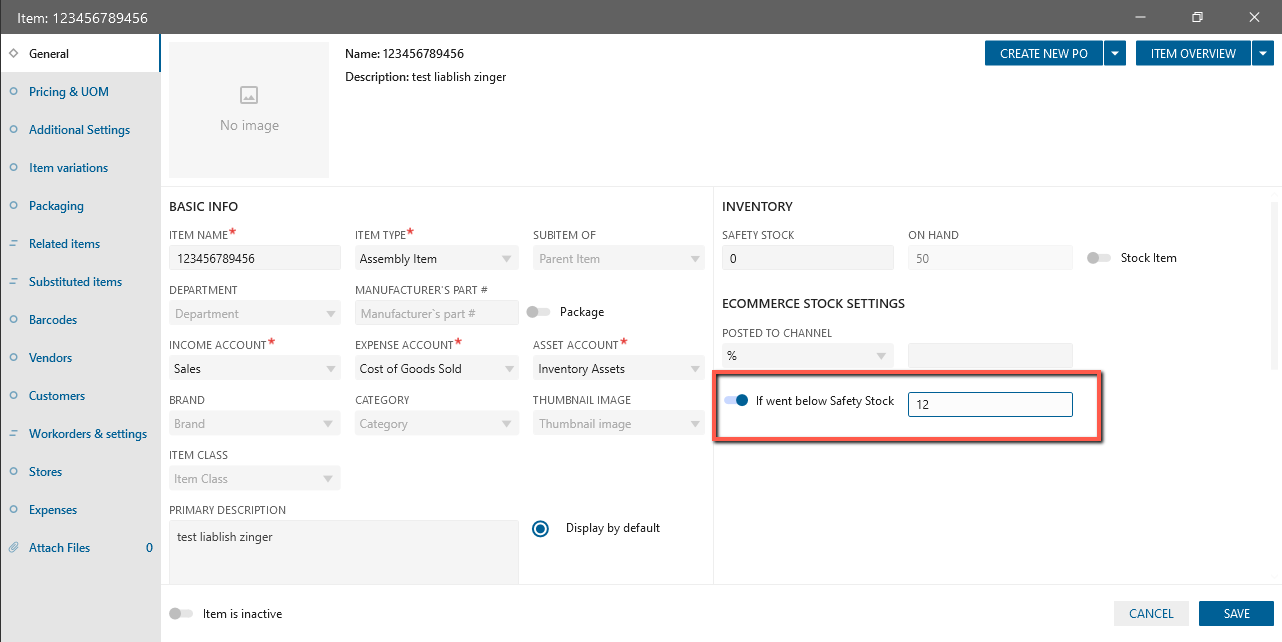Click the Workorders & settings sidebar icon
1282x642 pixels.
[x=13, y=434]
